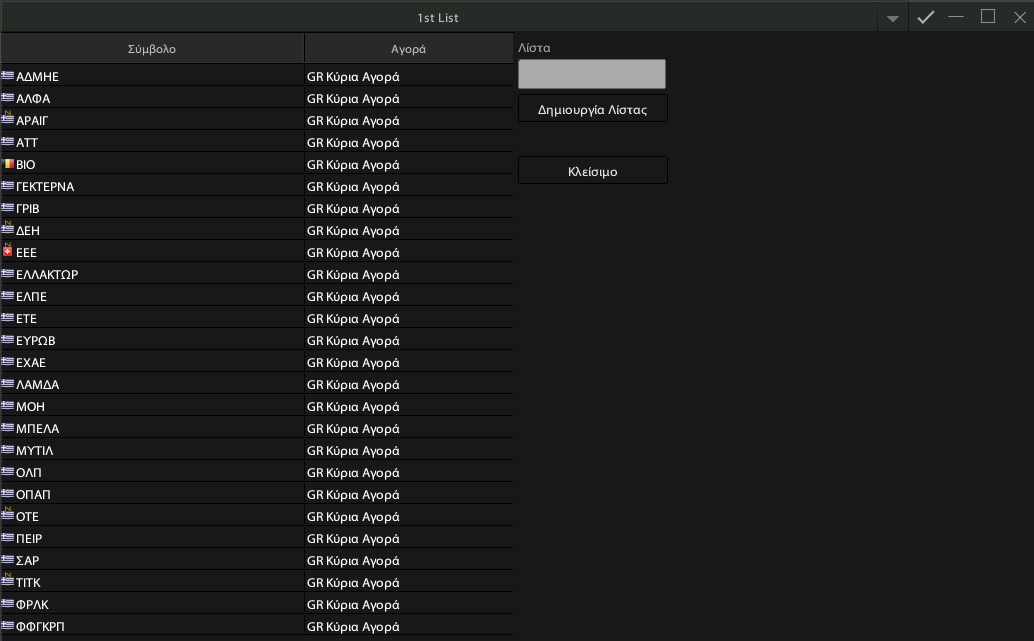Focus the Λίστα name input field

[x=592, y=74]
